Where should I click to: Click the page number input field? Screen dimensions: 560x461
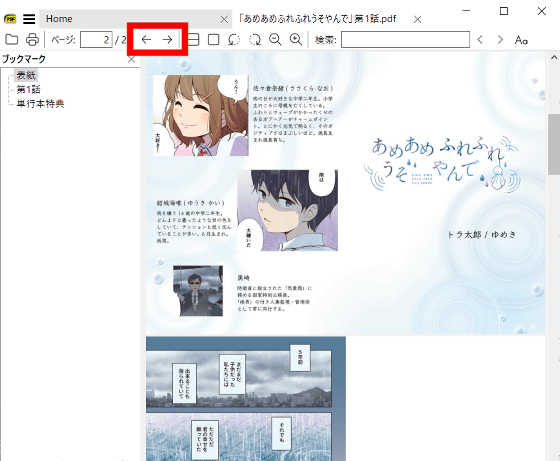coord(96,39)
